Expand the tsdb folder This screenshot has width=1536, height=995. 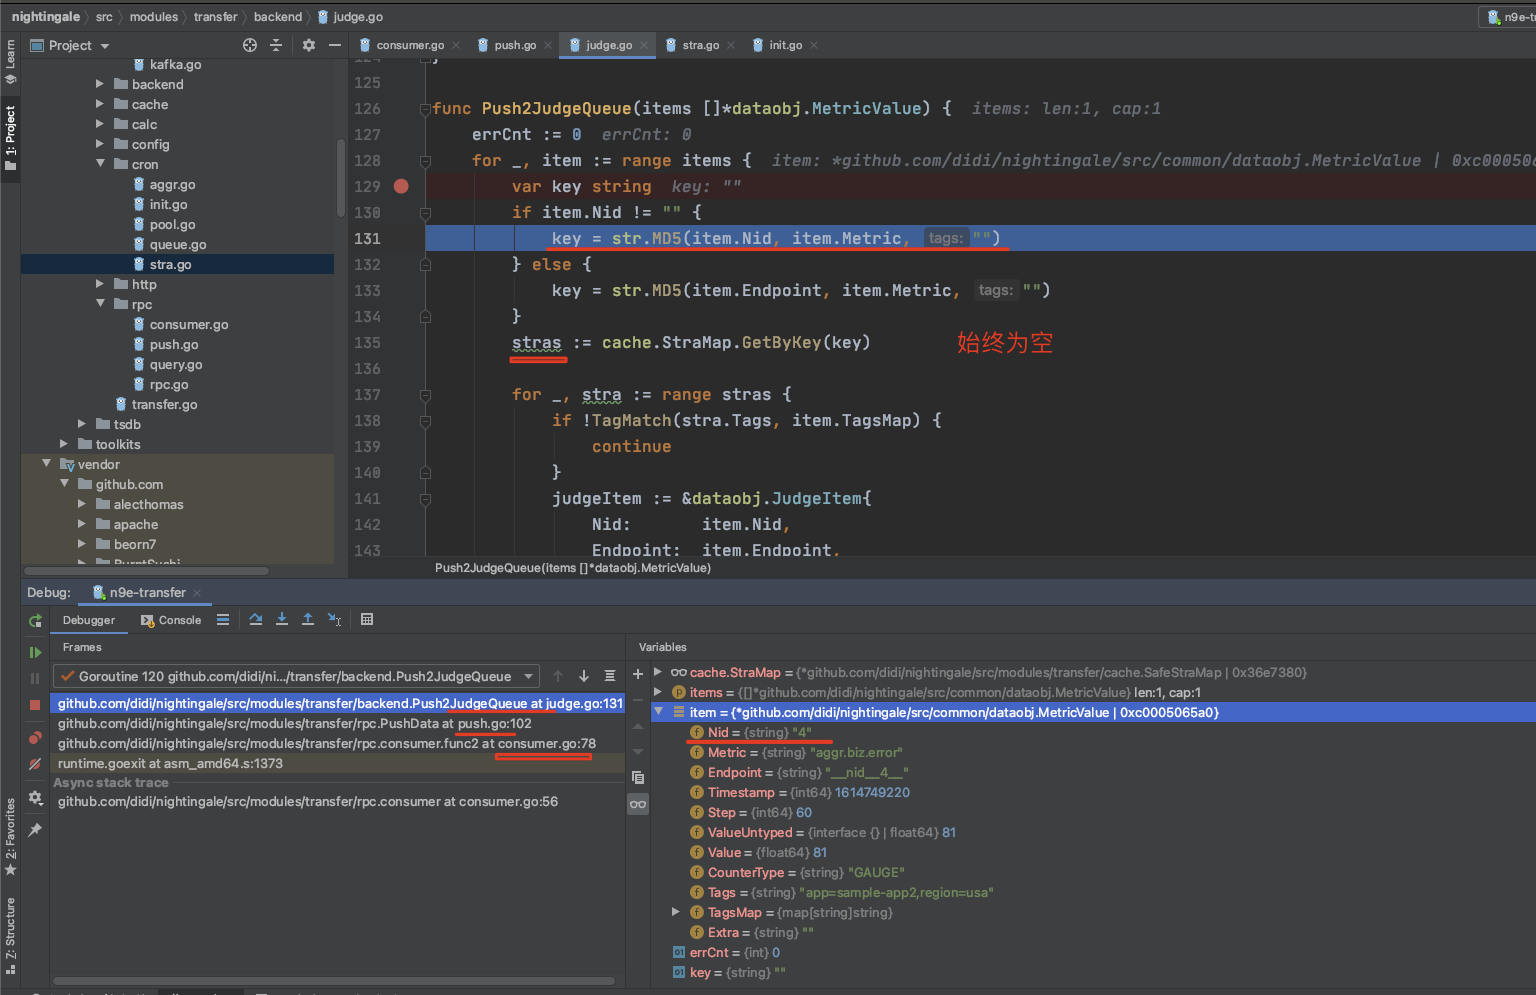[x=82, y=424]
